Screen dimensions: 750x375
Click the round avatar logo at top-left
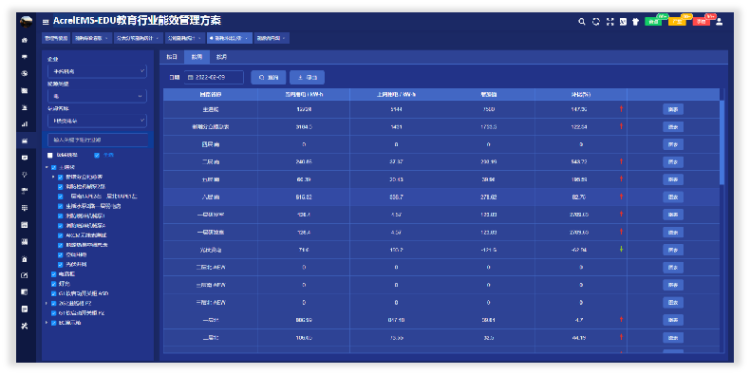click(x=26, y=22)
